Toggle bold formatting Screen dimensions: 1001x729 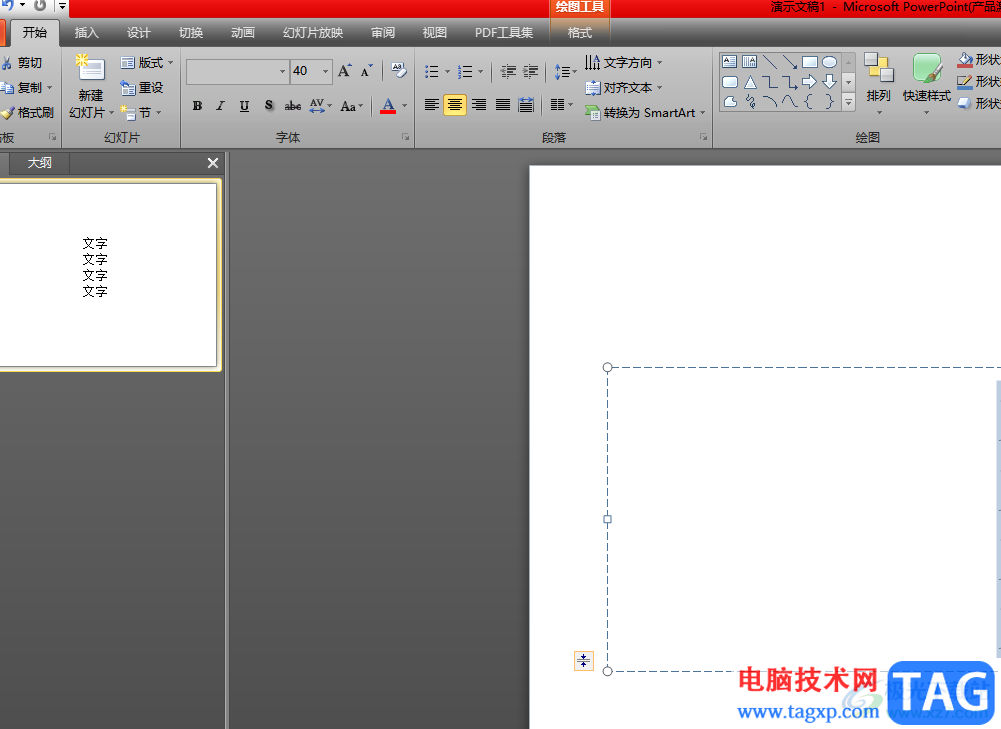(x=197, y=106)
